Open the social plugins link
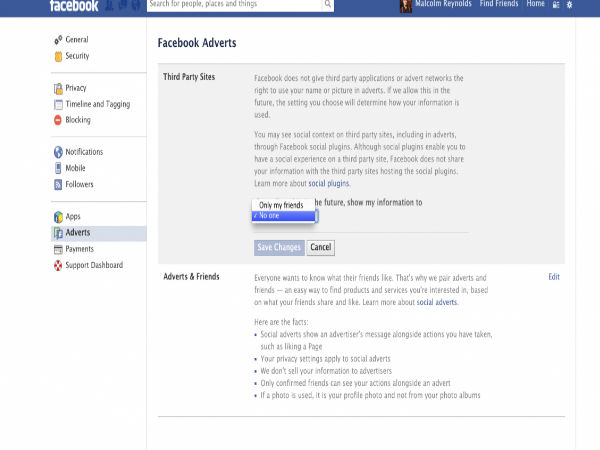Image resolution: width=600 pixels, height=450 pixels. tap(329, 183)
